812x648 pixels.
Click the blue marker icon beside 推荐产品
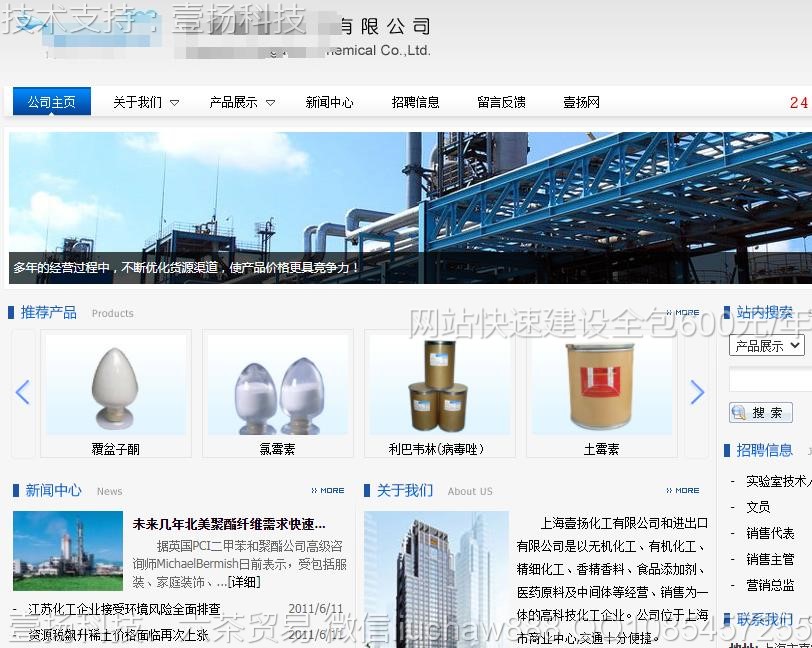coord(12,312)
